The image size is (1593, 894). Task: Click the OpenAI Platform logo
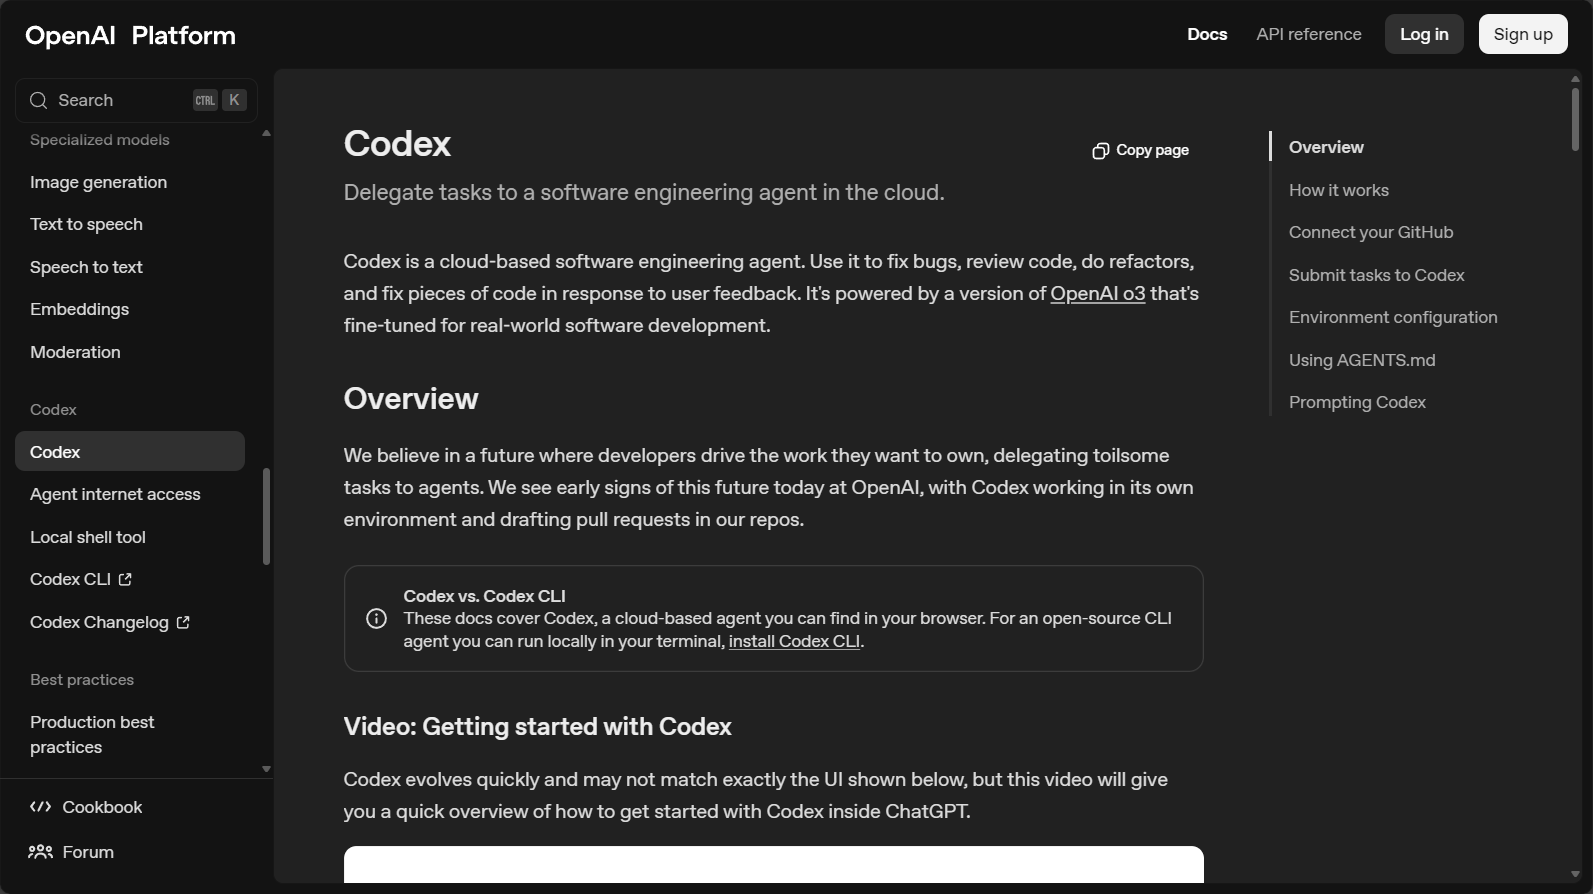pos(131,35)
